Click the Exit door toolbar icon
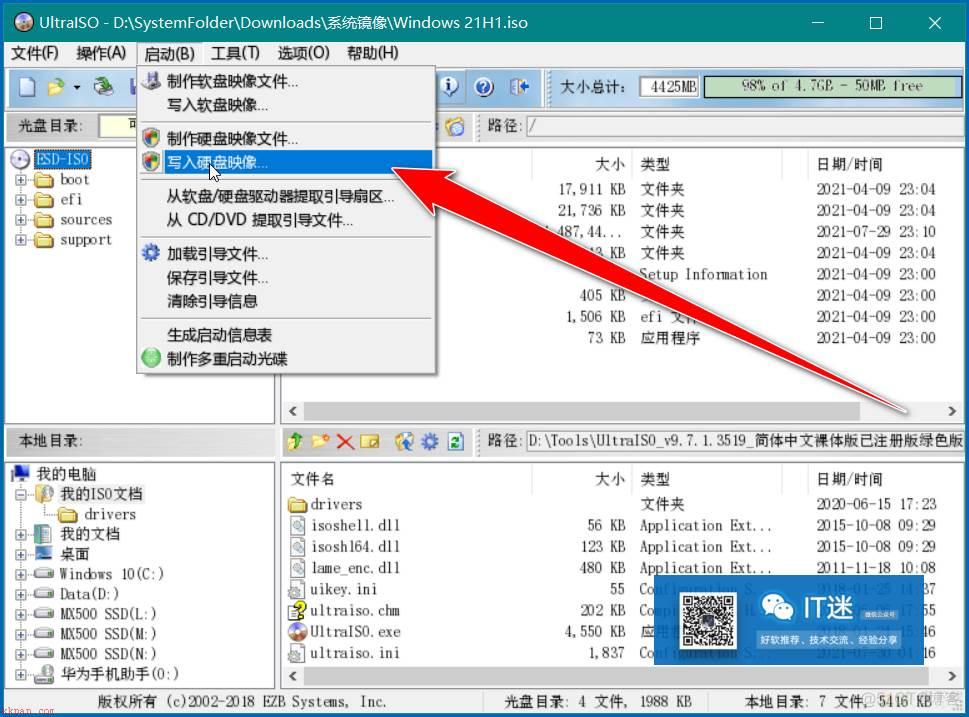 (519, 87)
